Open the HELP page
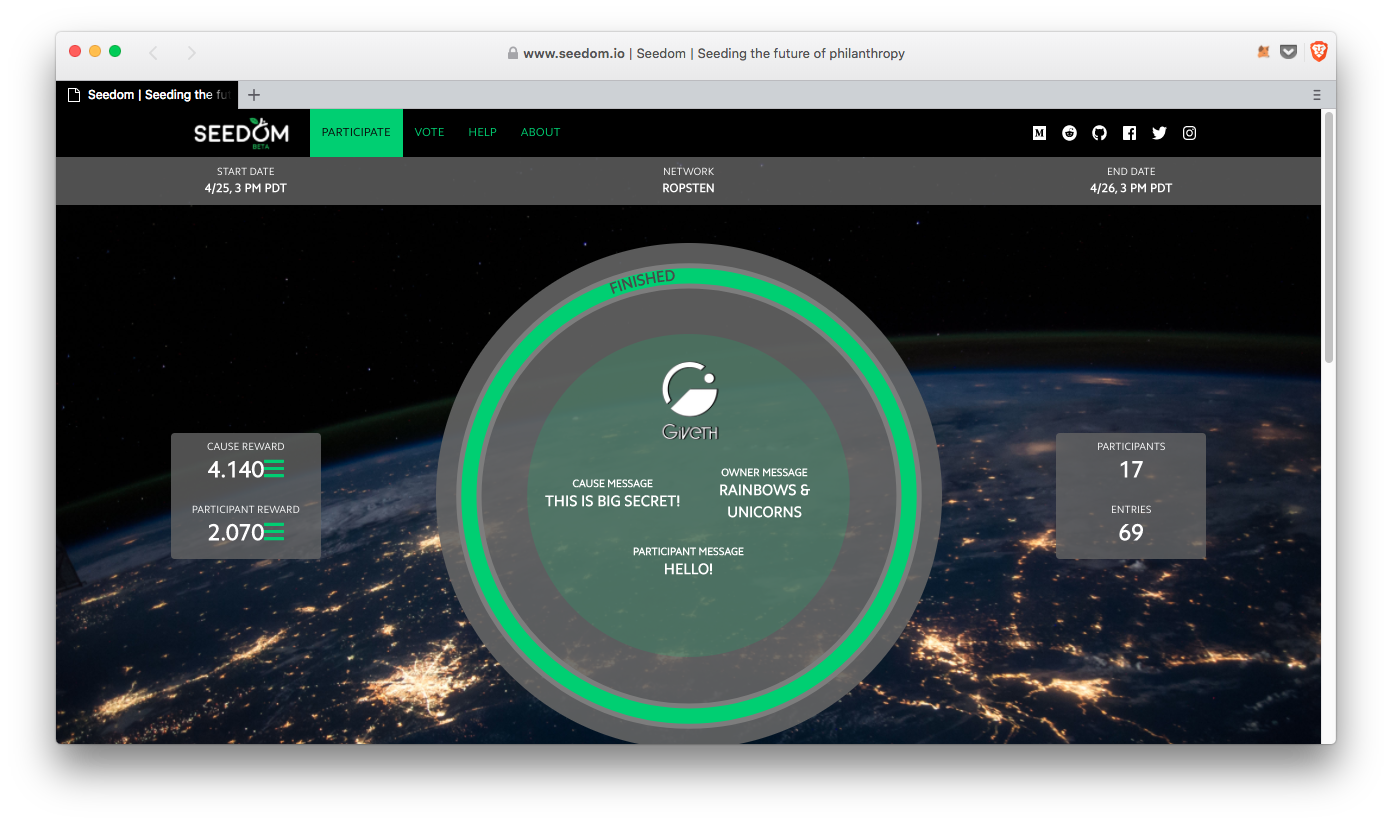The width and height of the screenshot is (1392, 824). click(482, 132)
